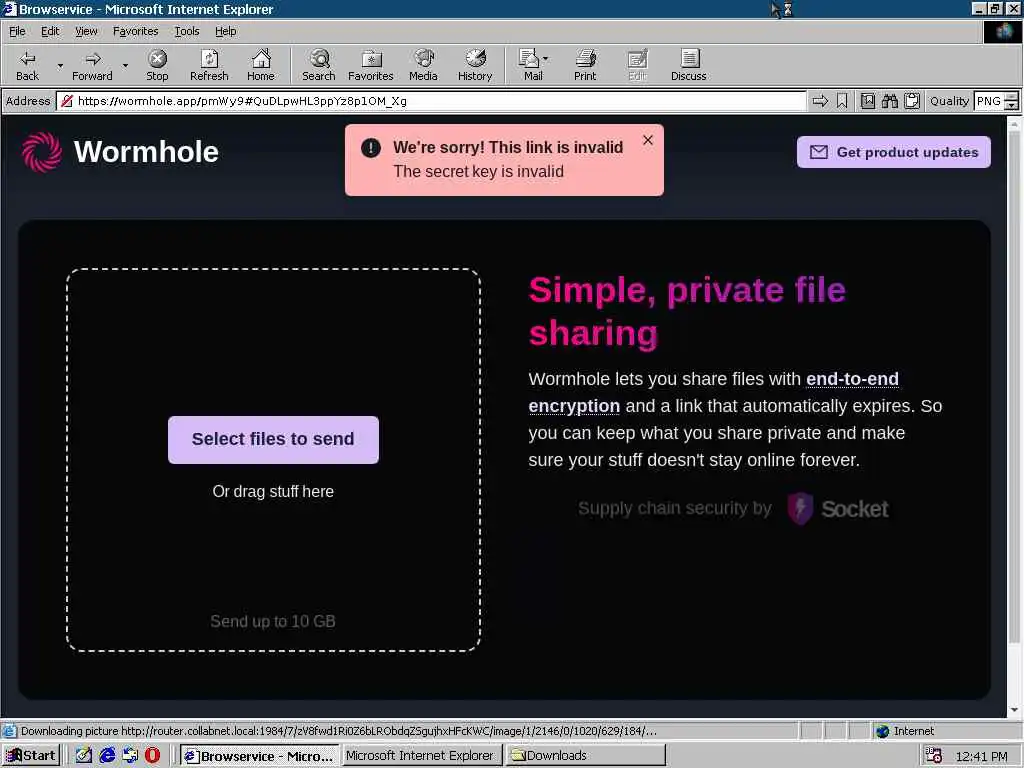Viewport: 1024px width, 768px height.
Task: Click the clipboard paste icon
Action: click(x=912, y=101)
